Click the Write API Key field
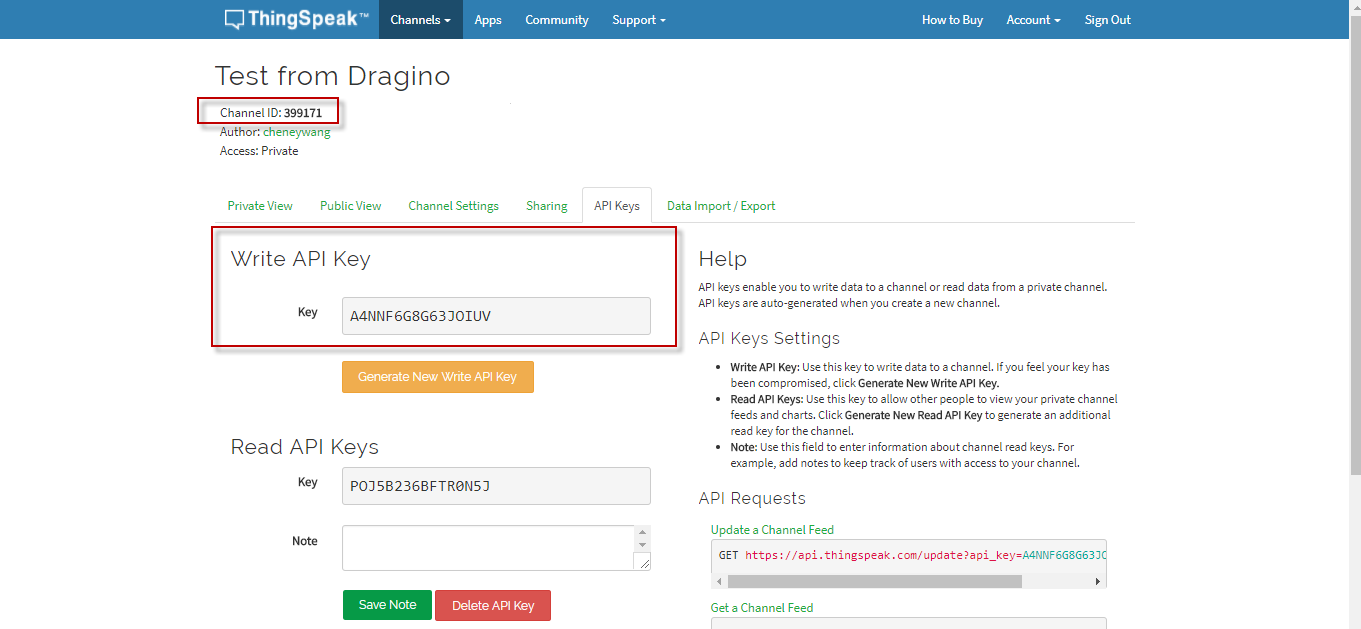The width and height of the screenshot is (1361, 629). tap(496, 316)
